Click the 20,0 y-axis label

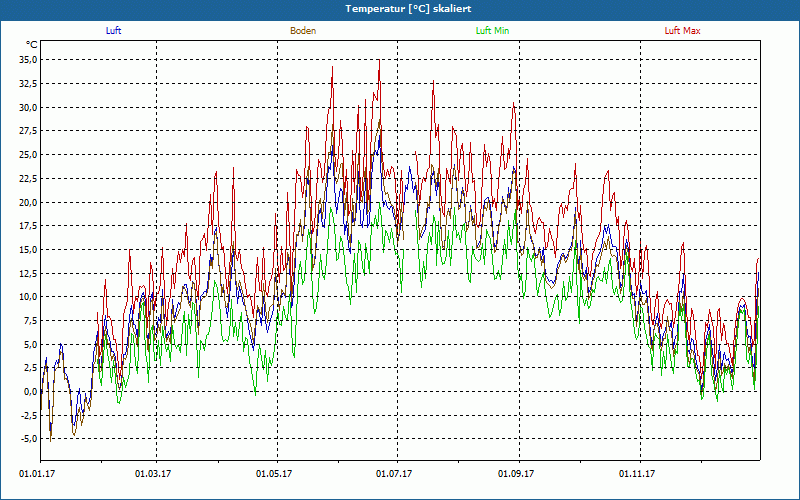coord(28,202)
